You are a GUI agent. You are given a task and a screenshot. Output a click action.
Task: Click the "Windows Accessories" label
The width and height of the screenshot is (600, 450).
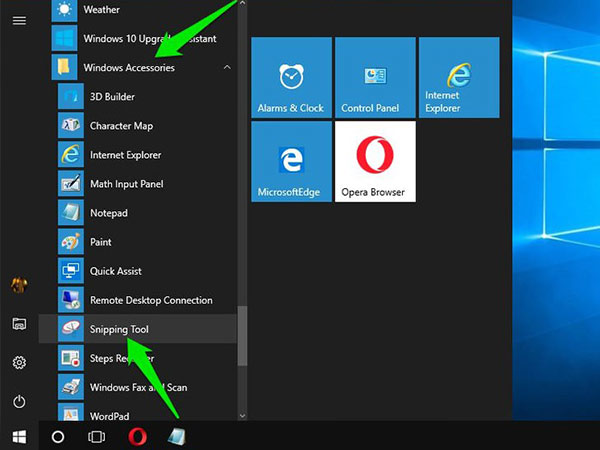tap(129, 68)
